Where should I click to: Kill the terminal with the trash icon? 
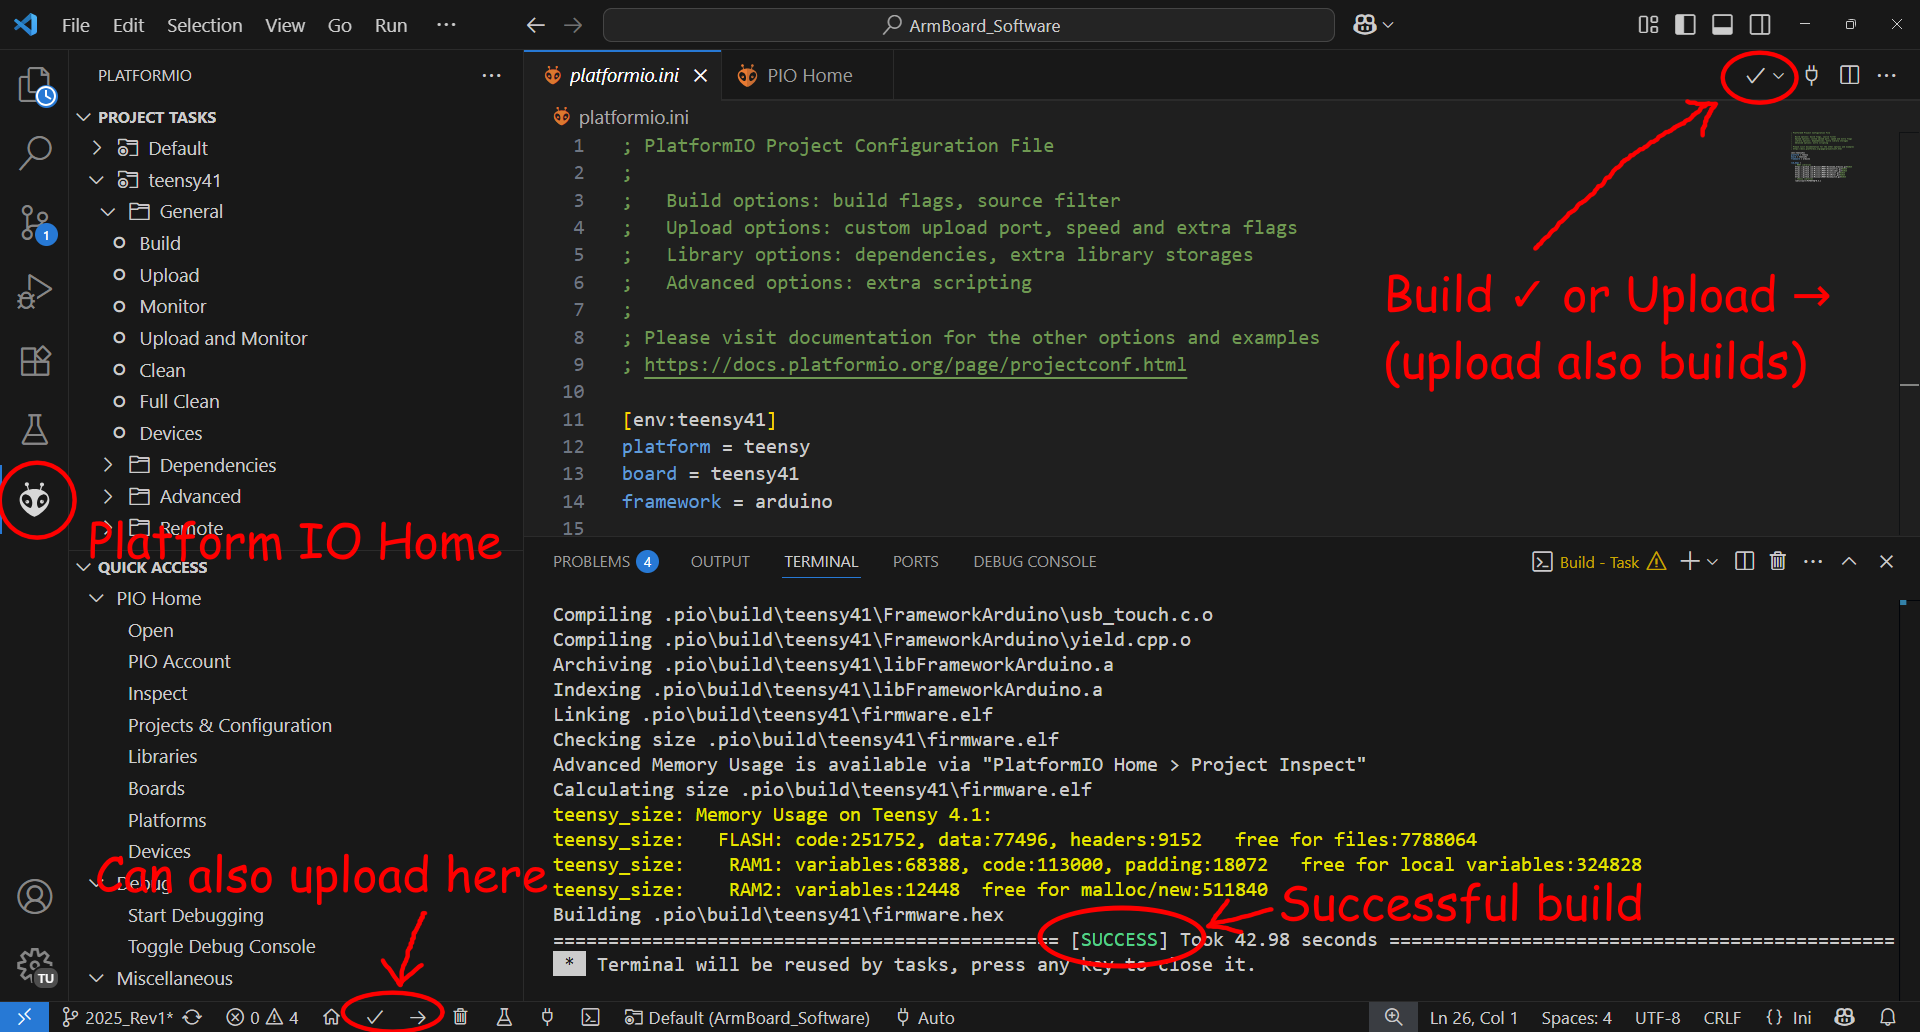point(1778,561)
